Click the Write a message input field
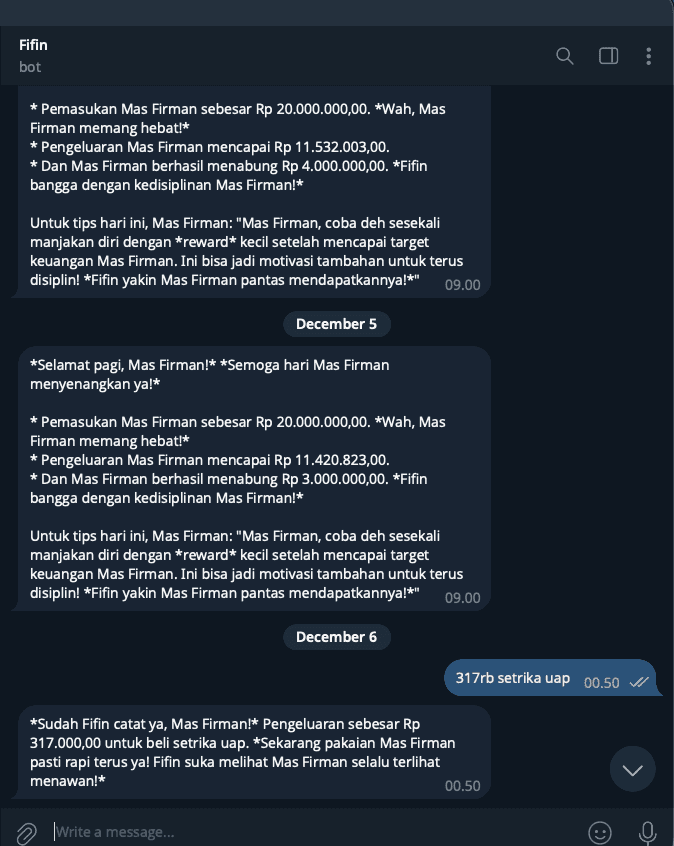Screen dimensions: 674x846 [313, 832]
